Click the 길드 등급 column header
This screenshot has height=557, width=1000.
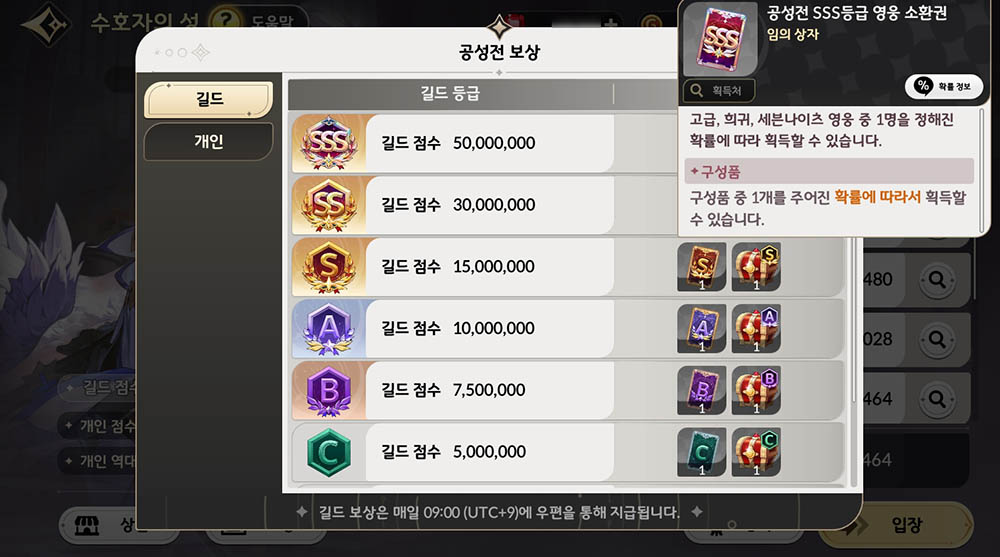click(450, 94)
